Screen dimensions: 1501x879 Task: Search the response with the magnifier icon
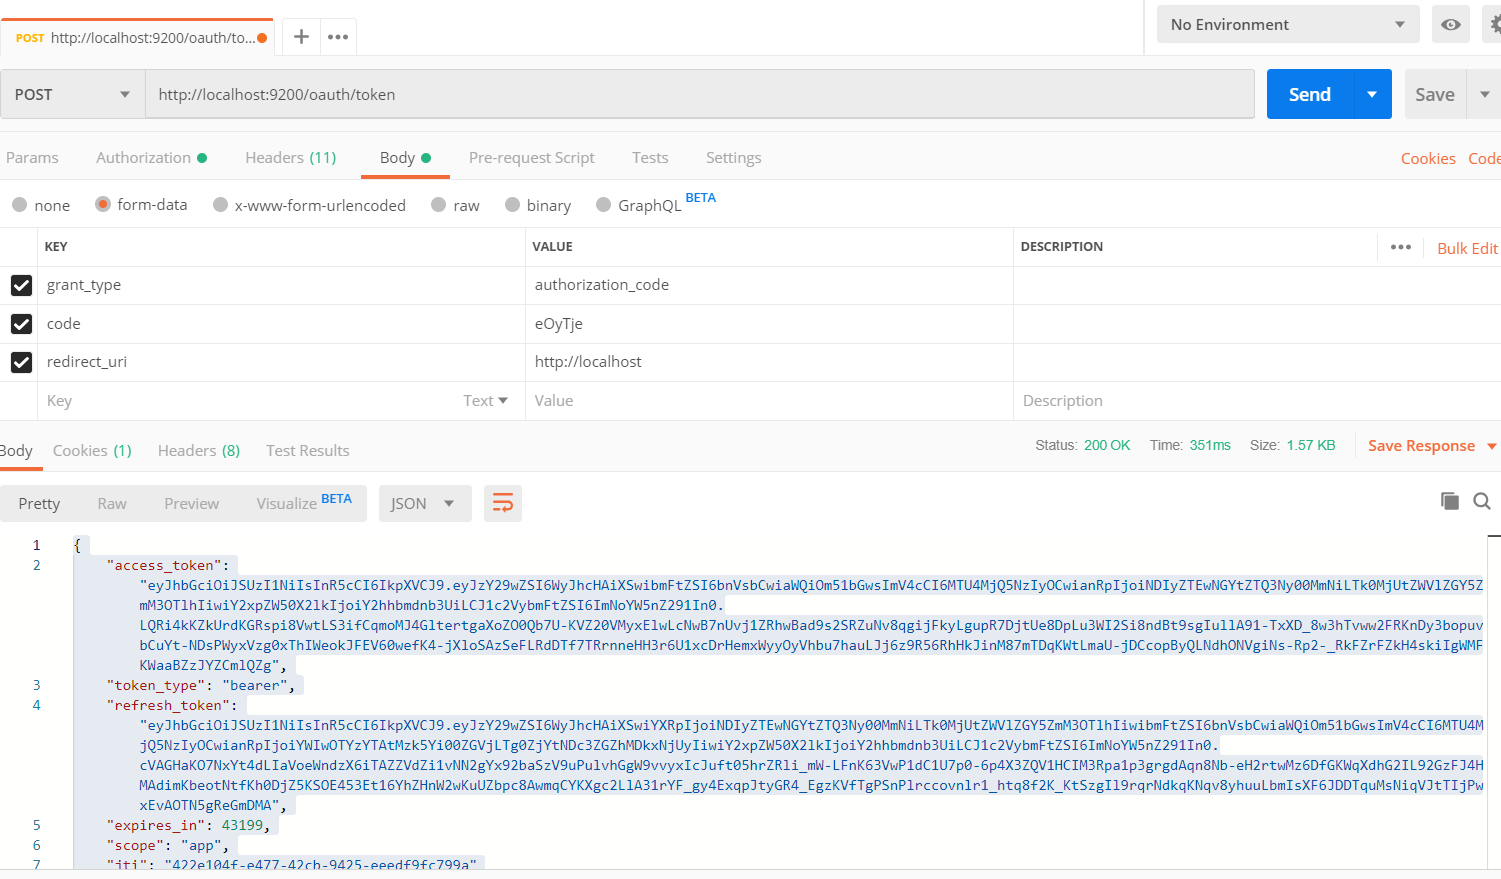click(1482, 501)
